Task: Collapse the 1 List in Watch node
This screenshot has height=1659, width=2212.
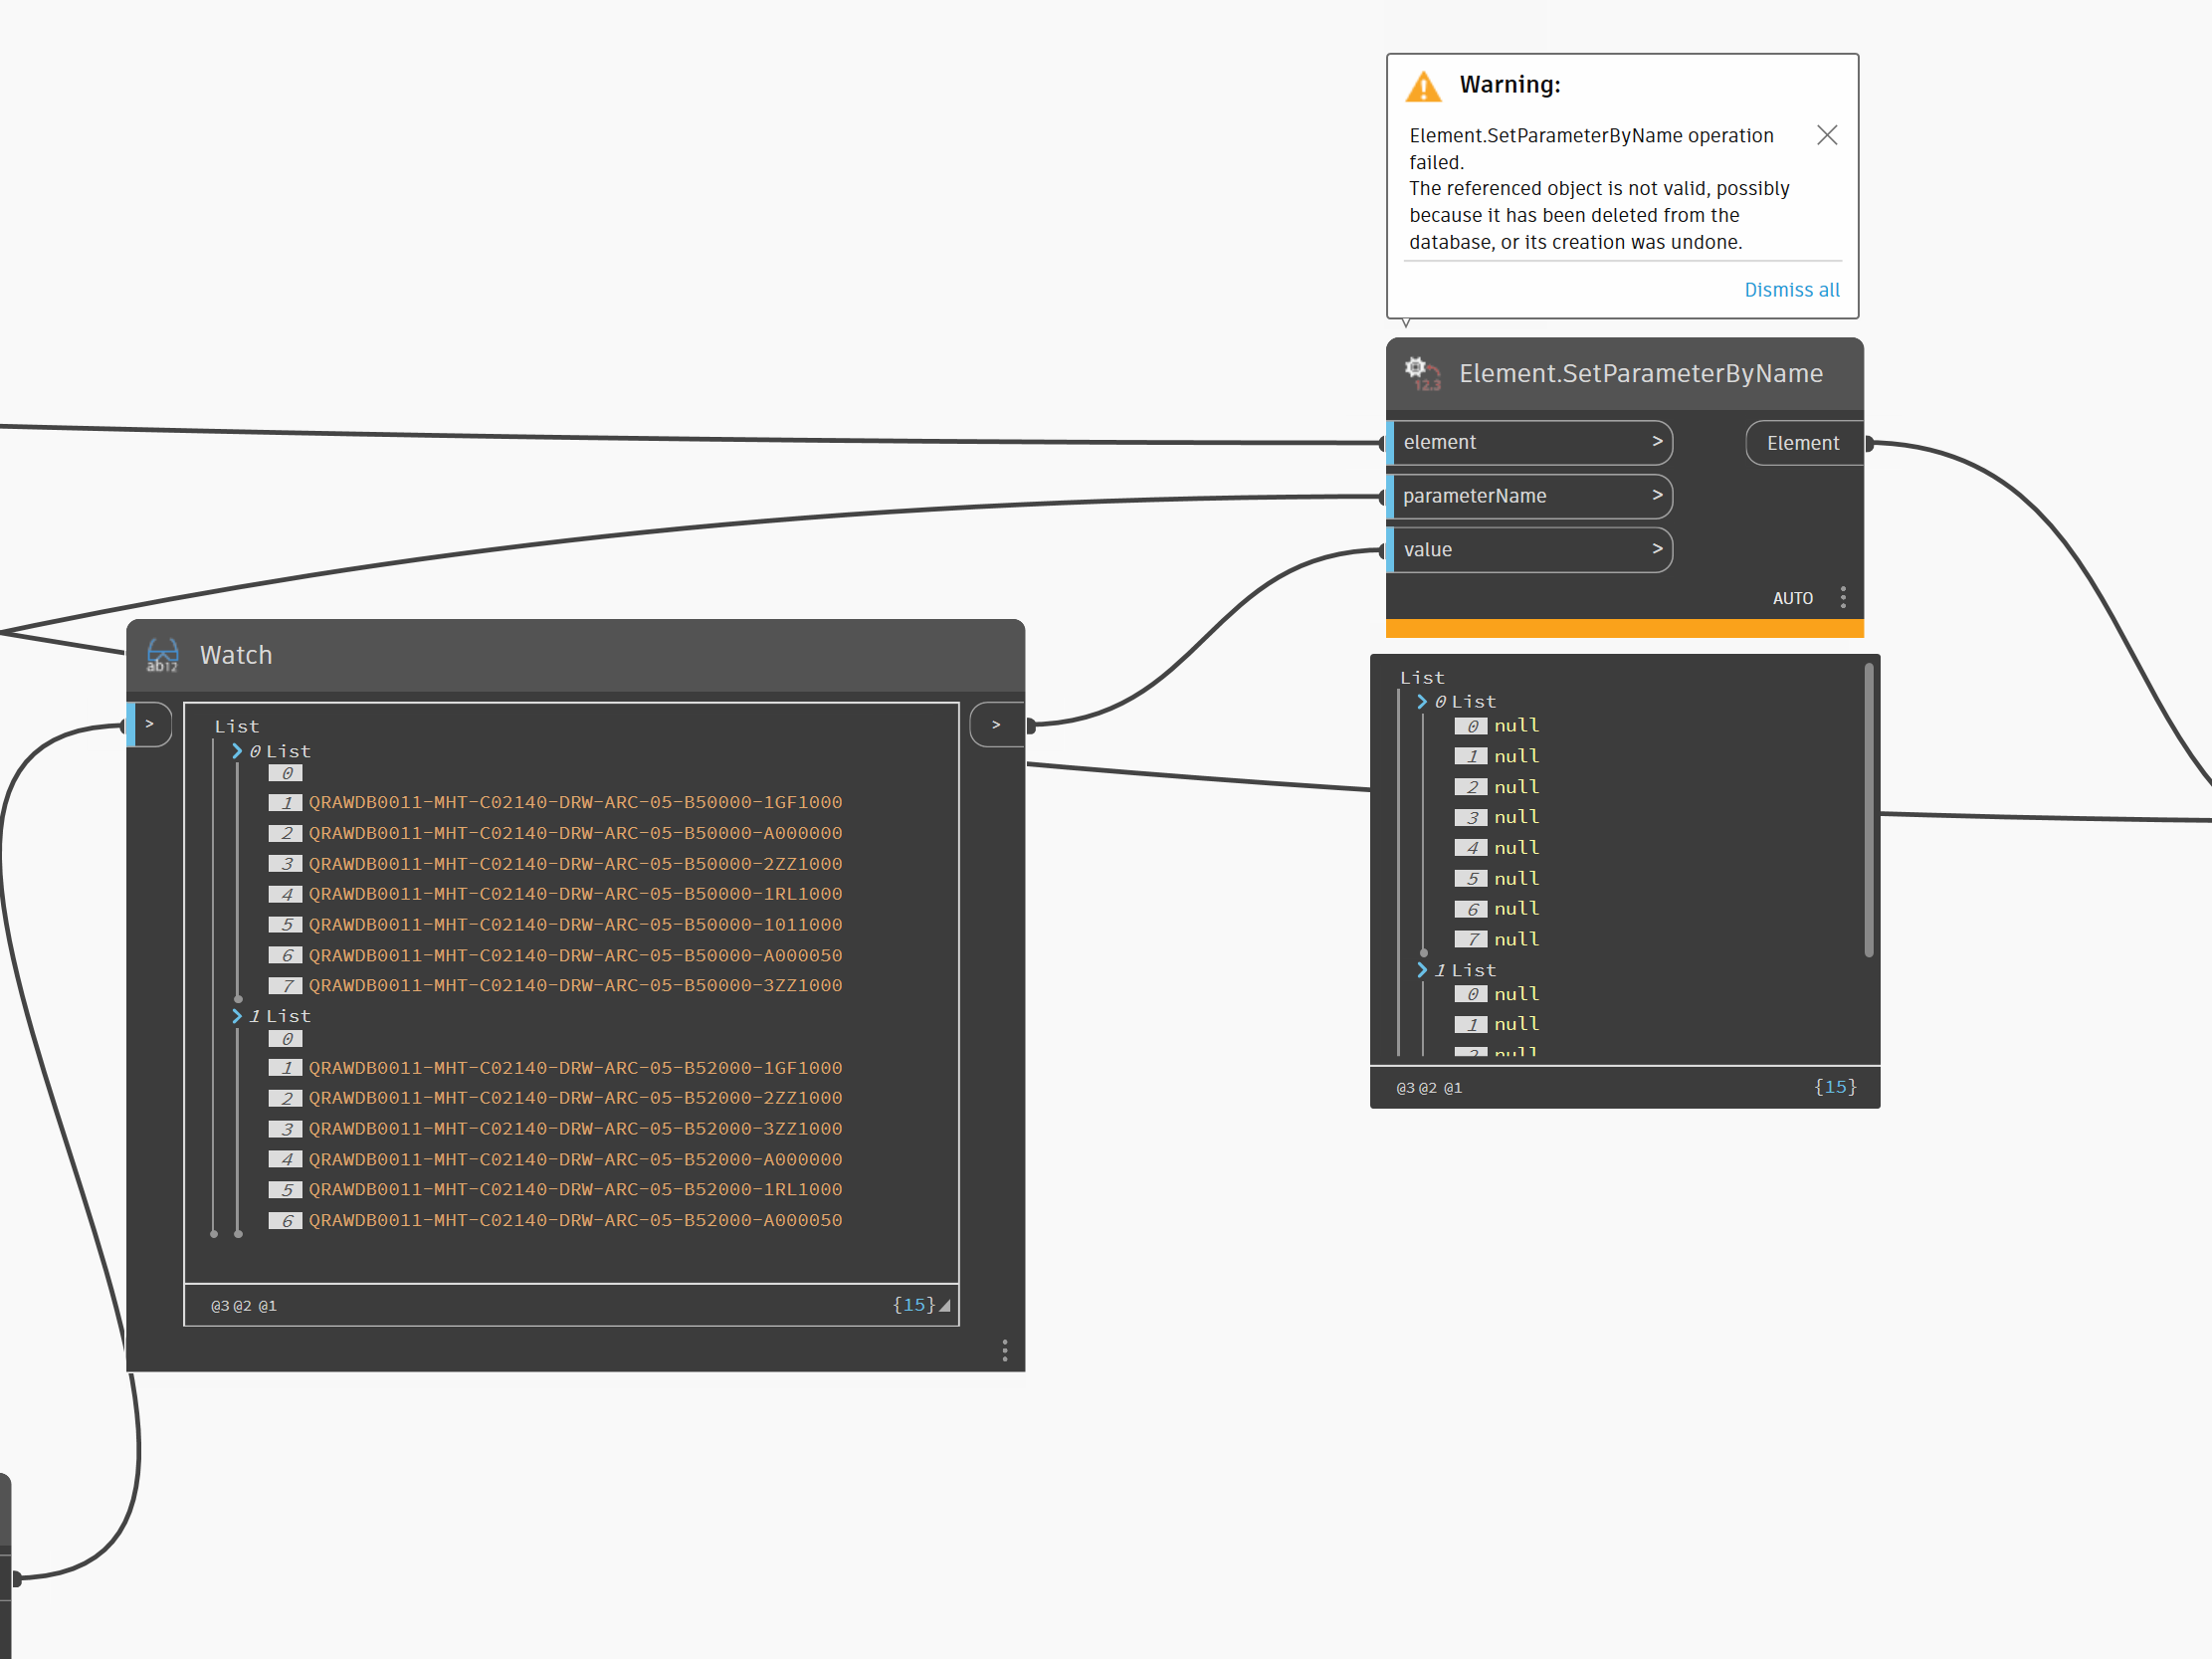Action: [x=237, y=1016]
